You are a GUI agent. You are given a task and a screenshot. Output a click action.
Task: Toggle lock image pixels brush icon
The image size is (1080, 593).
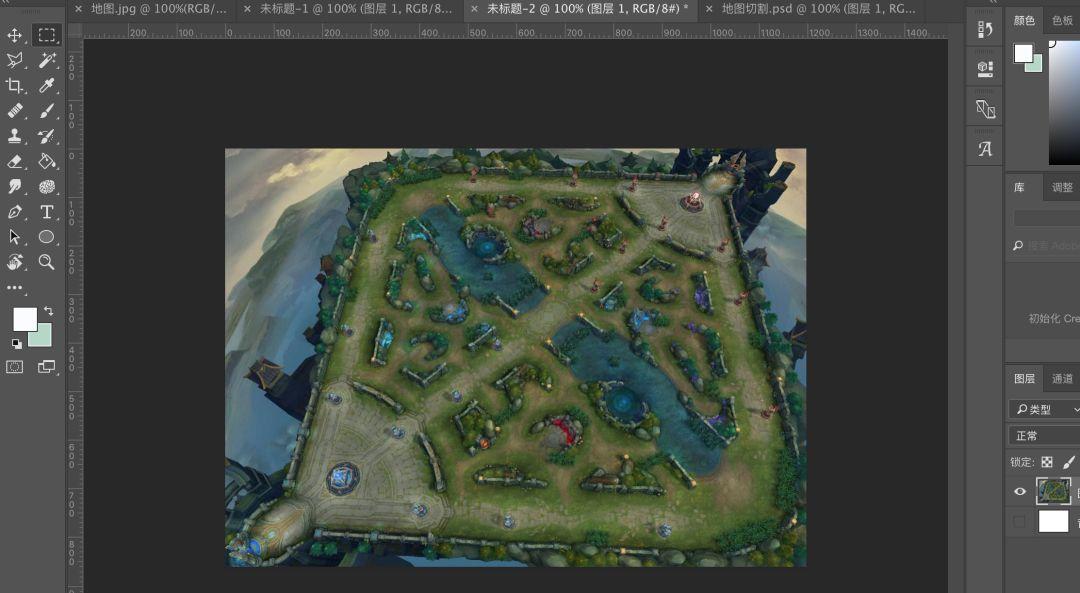tap(1069, 462)
